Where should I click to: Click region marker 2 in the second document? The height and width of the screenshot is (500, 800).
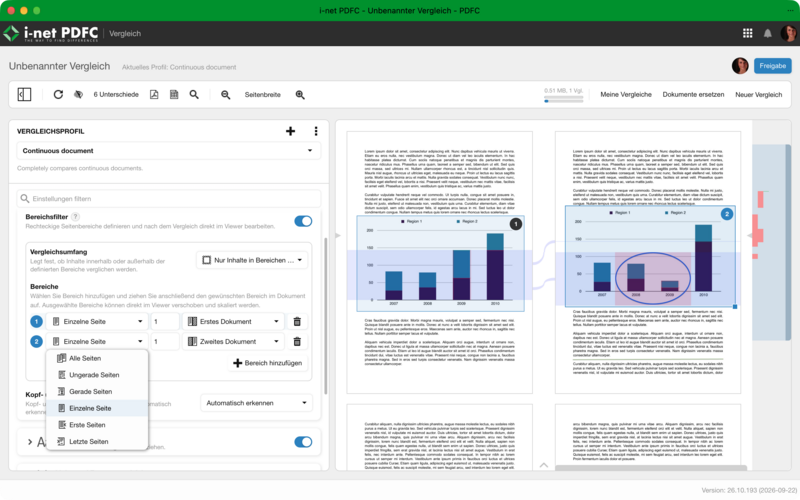727,214
